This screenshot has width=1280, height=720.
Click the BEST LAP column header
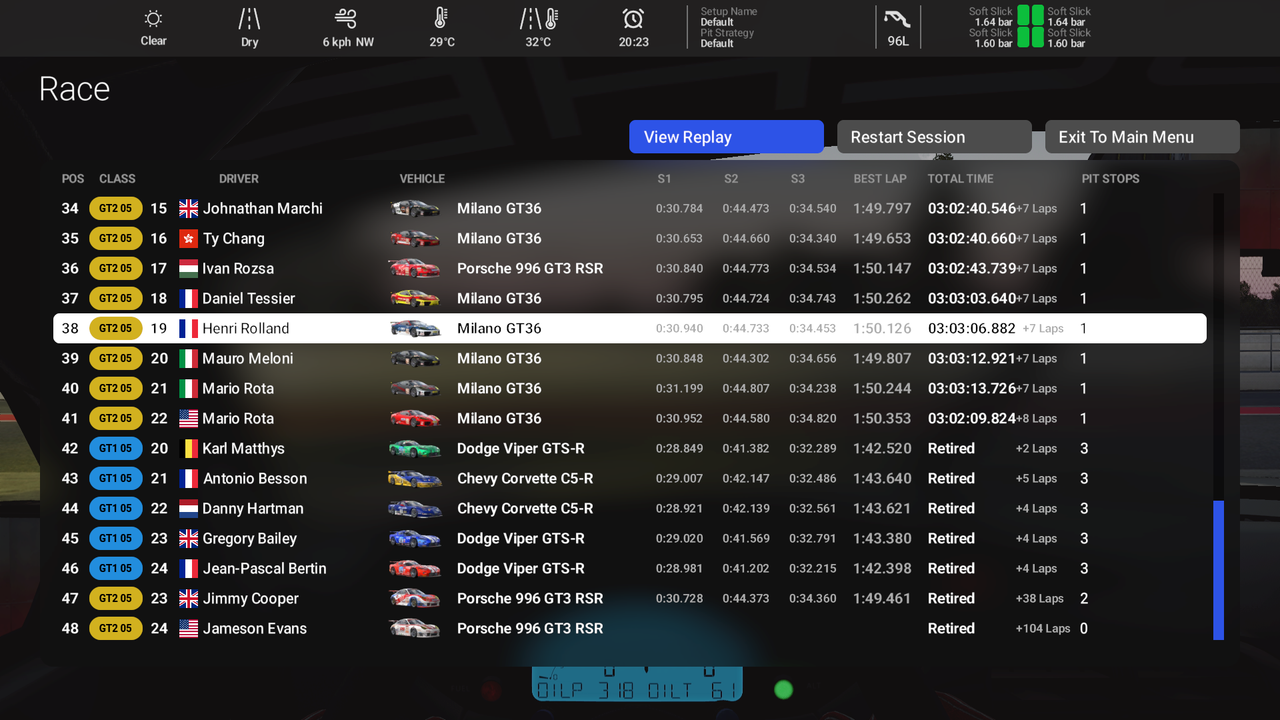click(880, 179)
